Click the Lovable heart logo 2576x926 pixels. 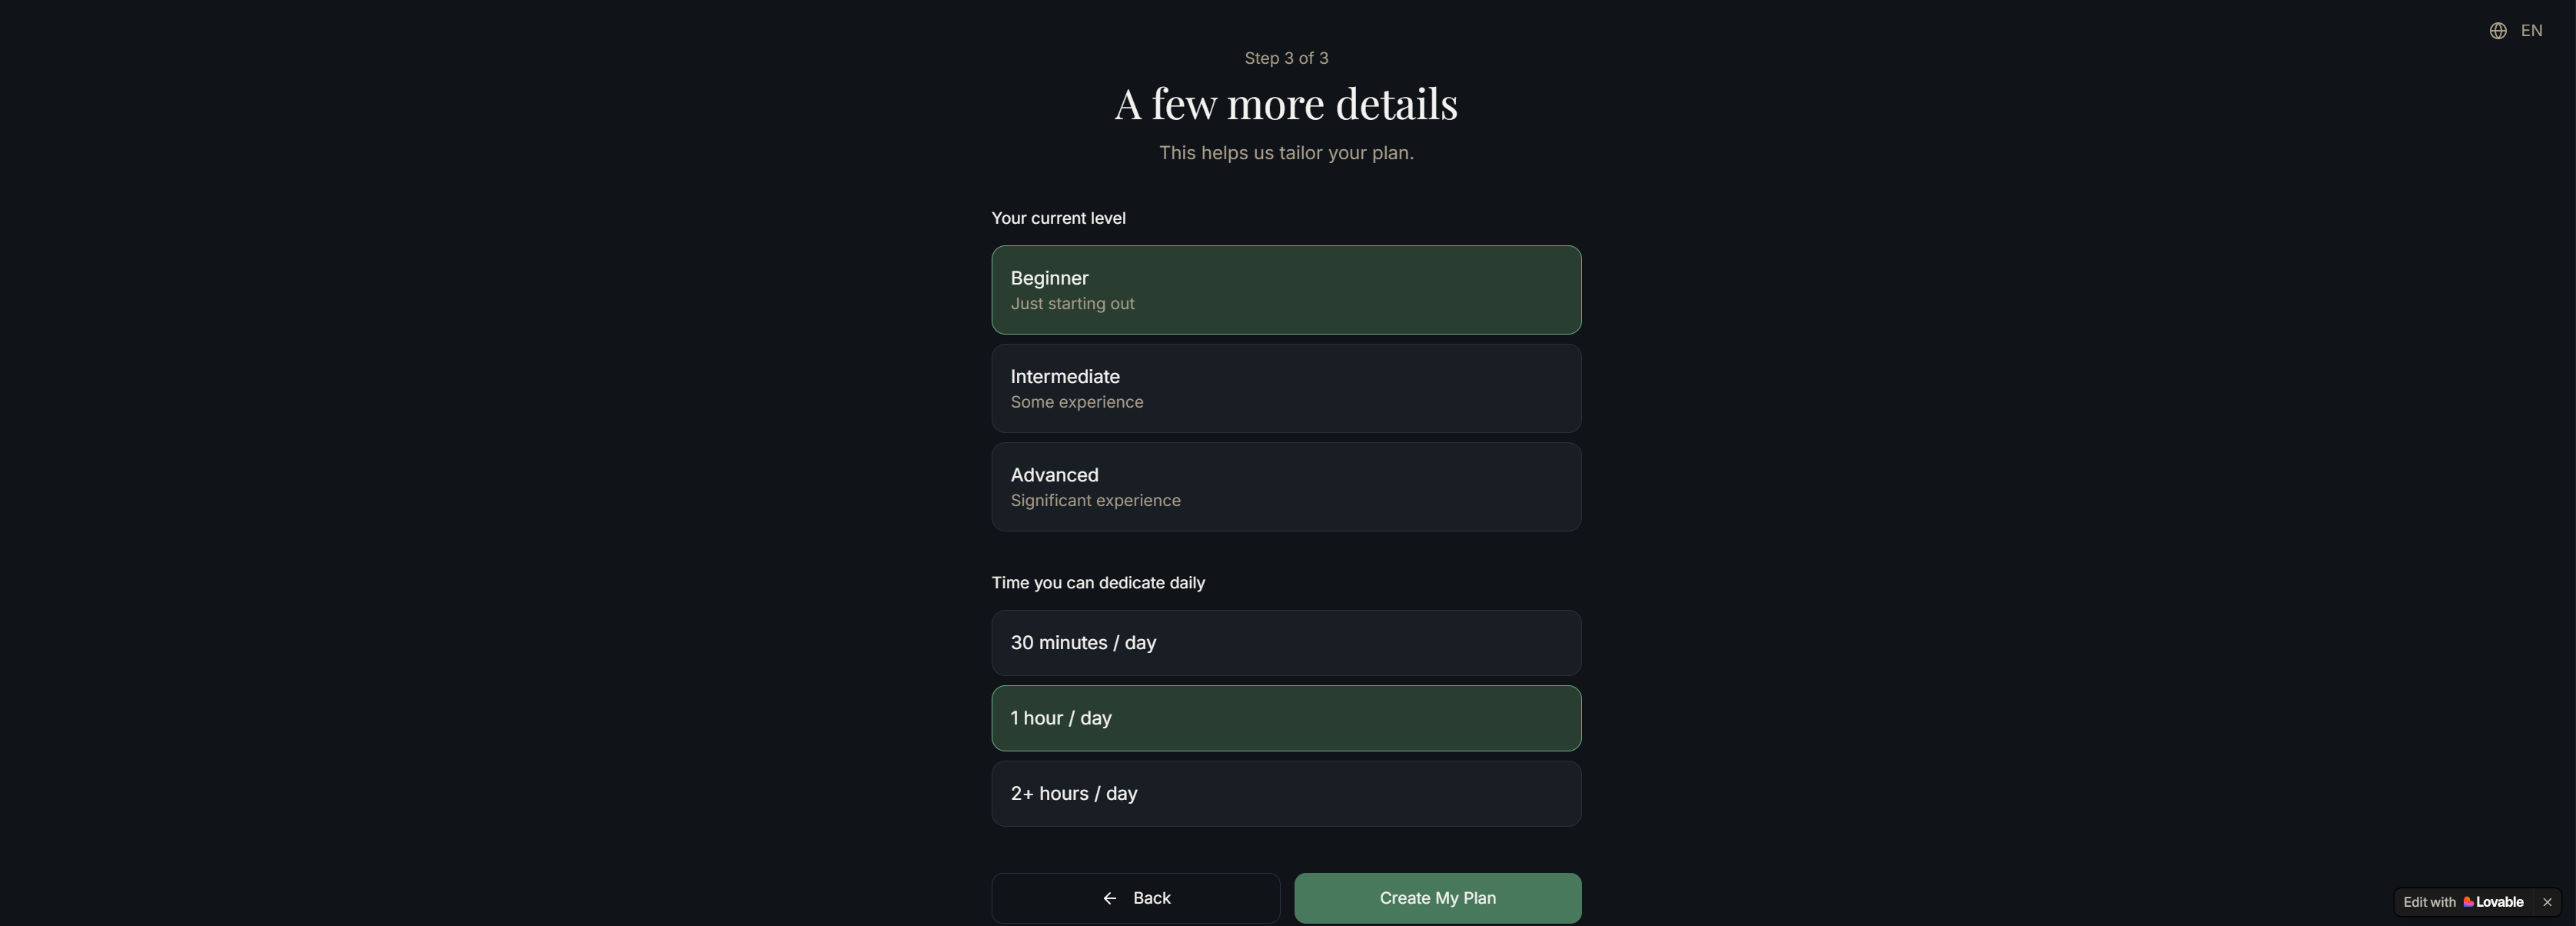point(2468,901)
